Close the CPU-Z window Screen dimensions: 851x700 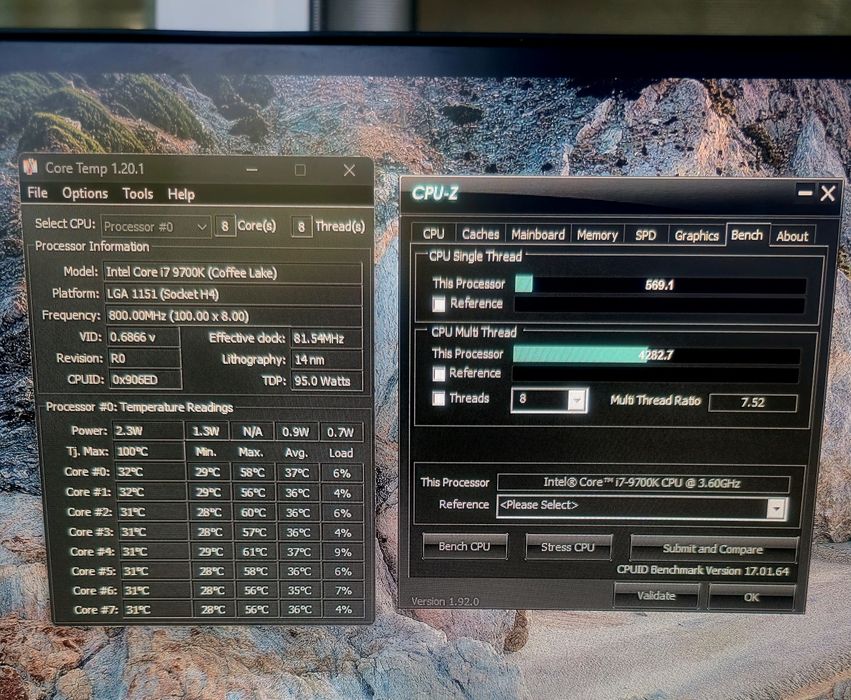click(828, 193)
